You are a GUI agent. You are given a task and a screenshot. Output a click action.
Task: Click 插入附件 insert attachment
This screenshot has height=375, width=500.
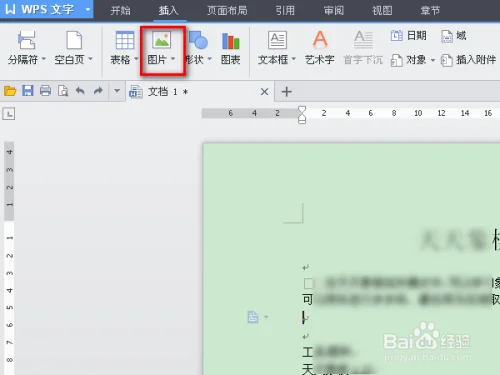pyautogui.click(x=468, y=60)
